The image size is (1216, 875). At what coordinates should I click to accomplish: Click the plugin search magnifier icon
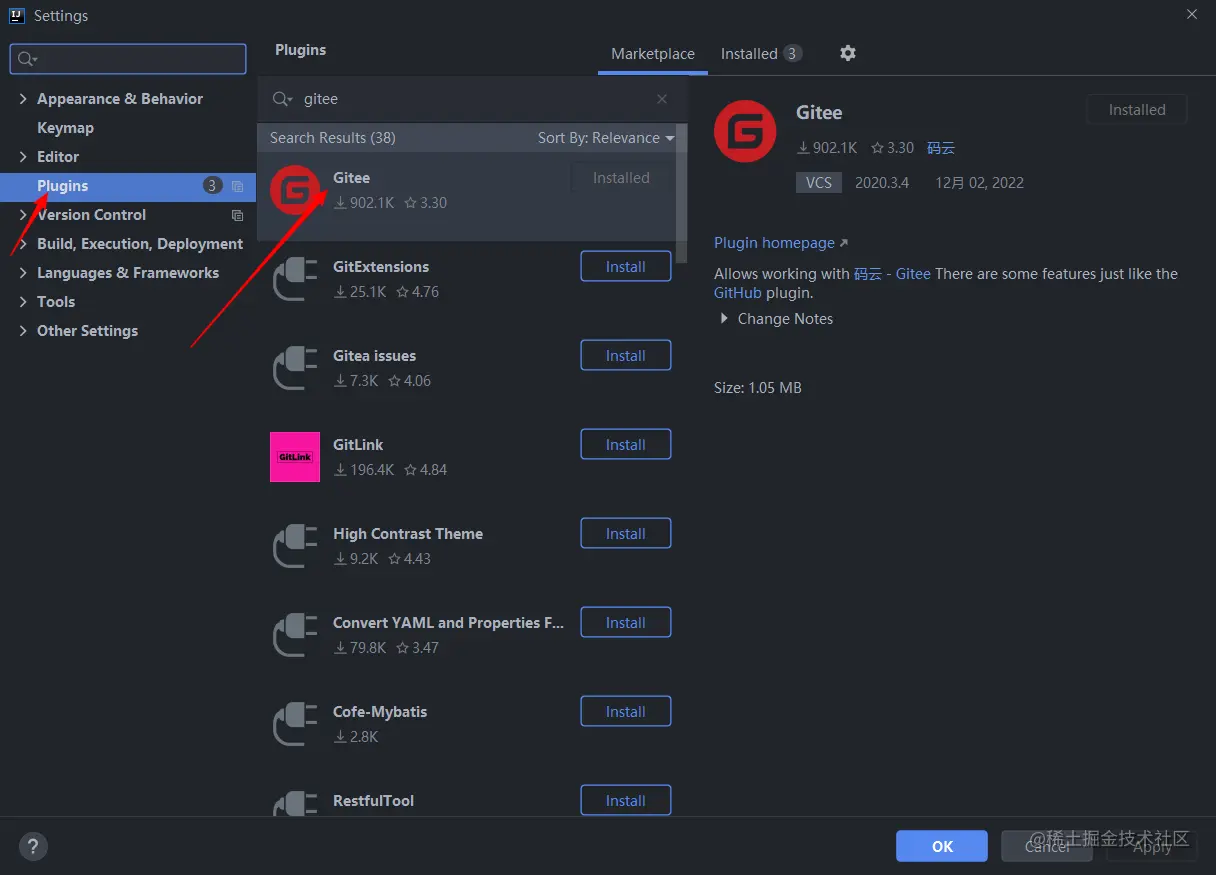pos(282,99)
